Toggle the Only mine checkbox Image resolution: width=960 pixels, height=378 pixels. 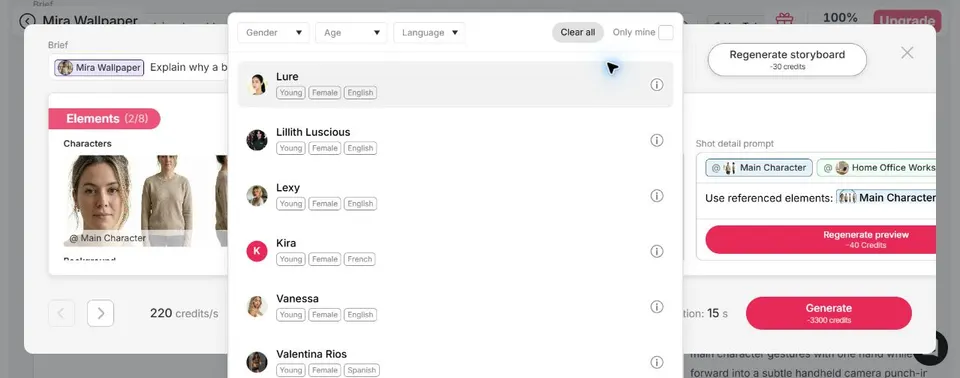click(666, 32)
